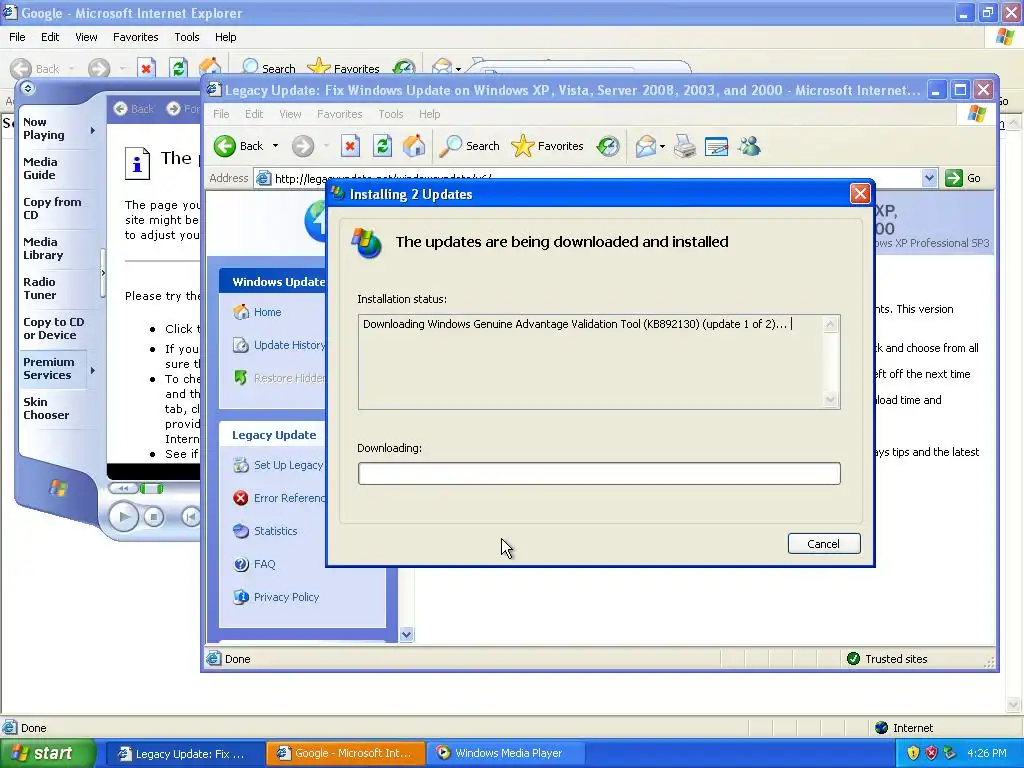Click the Privacy Policy info icon
Image resolution: width=1024 pixels, height=768 pixels.
coord(241,597)
